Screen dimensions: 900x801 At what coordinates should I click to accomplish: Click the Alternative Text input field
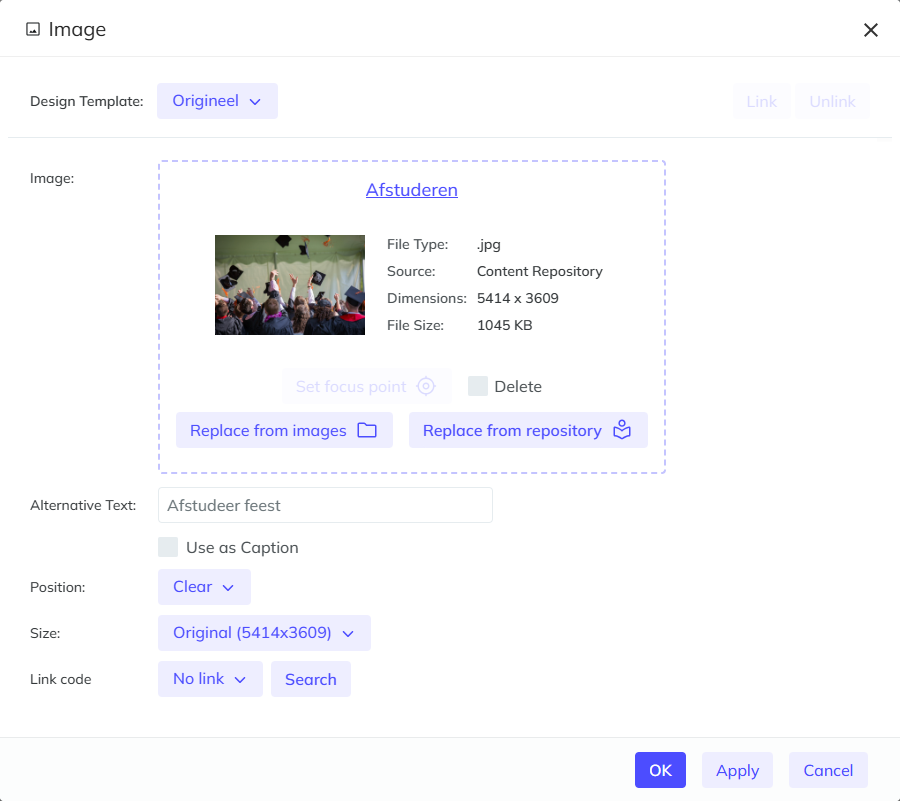tap(325, 505)
